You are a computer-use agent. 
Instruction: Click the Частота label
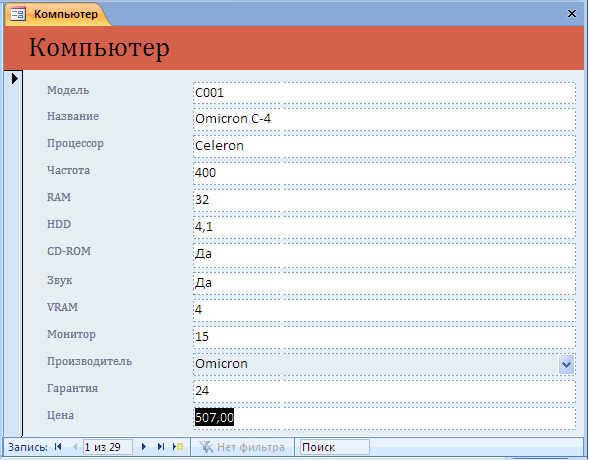pos(68,170)
